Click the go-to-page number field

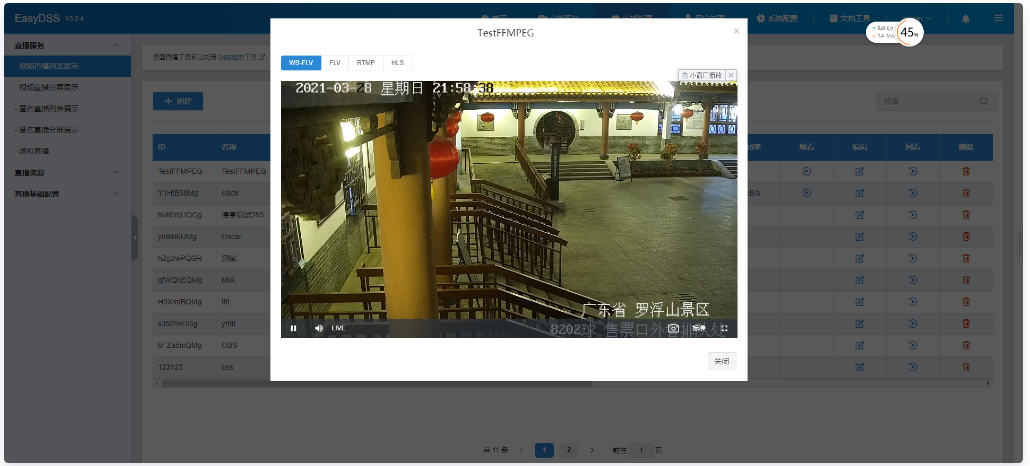[x=640, y=450]
